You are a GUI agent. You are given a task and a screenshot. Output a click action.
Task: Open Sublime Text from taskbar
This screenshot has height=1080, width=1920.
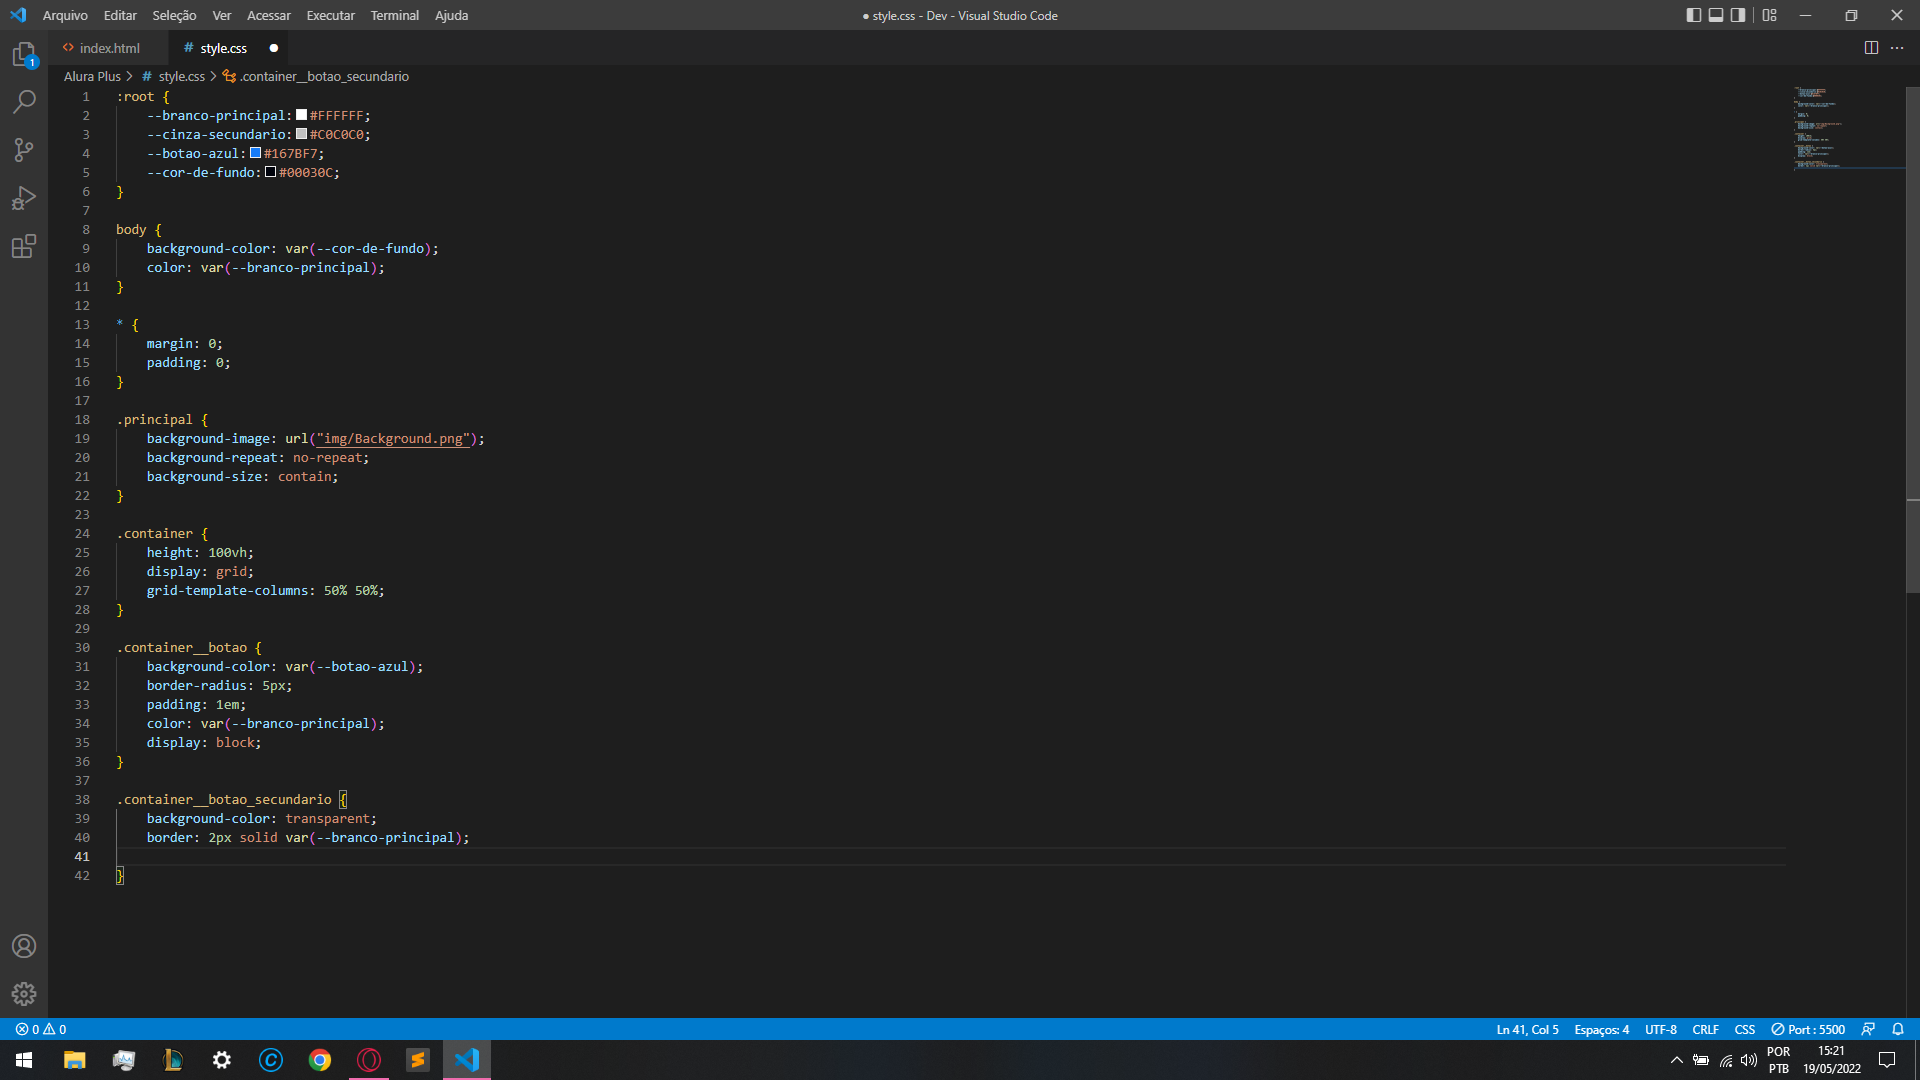pyautogui.click(x=418, y=1060)
